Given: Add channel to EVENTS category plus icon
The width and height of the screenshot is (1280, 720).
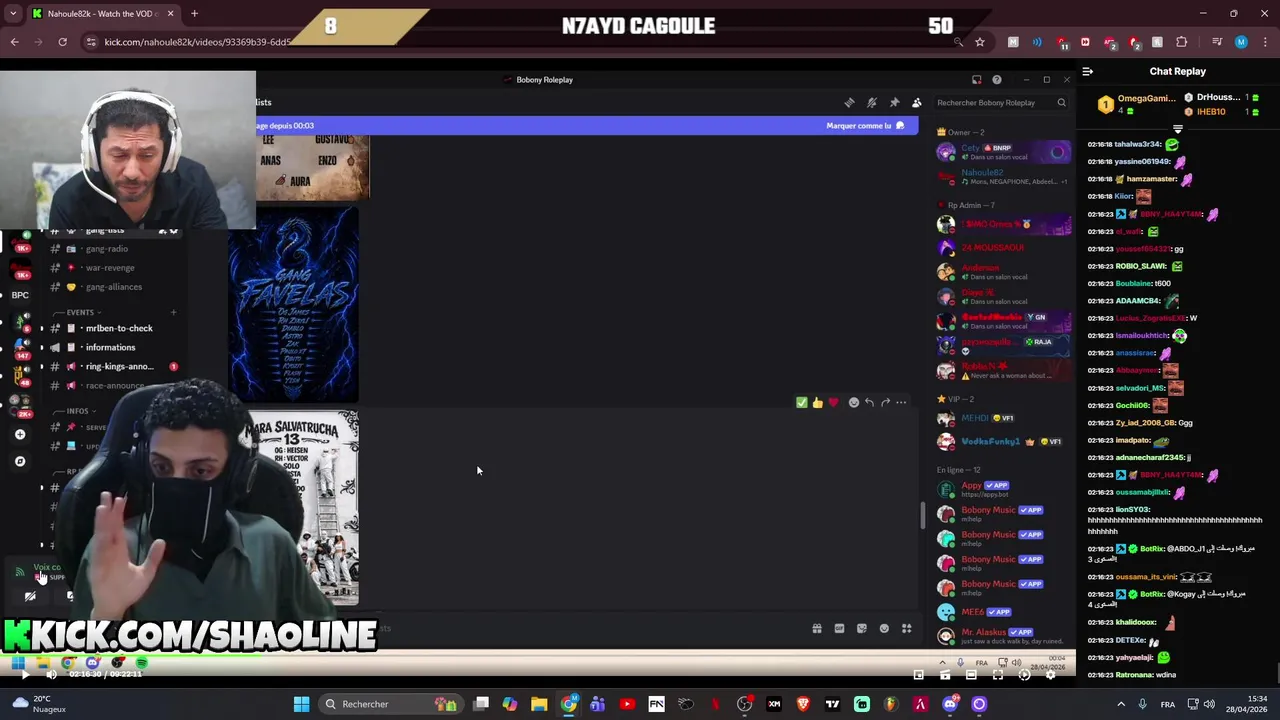Looking at the screenshot, I should click(x=173, y=312).
